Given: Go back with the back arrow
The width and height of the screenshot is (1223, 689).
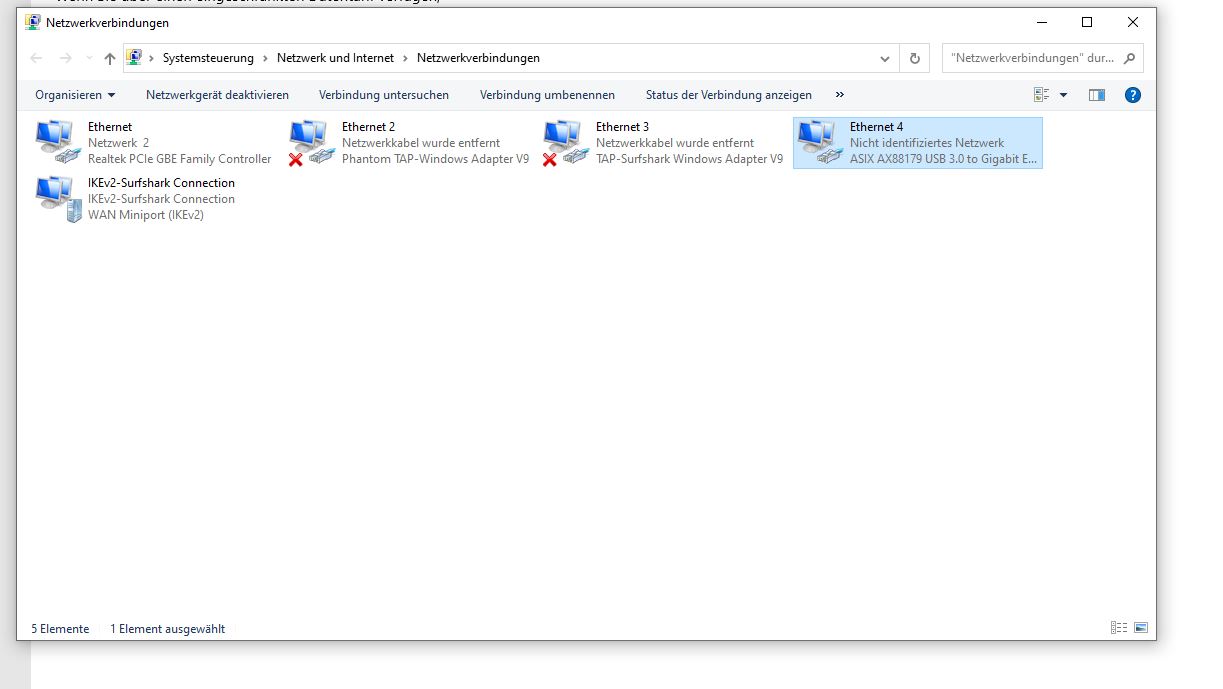Looking at the screenshot, I should (36, 58).
